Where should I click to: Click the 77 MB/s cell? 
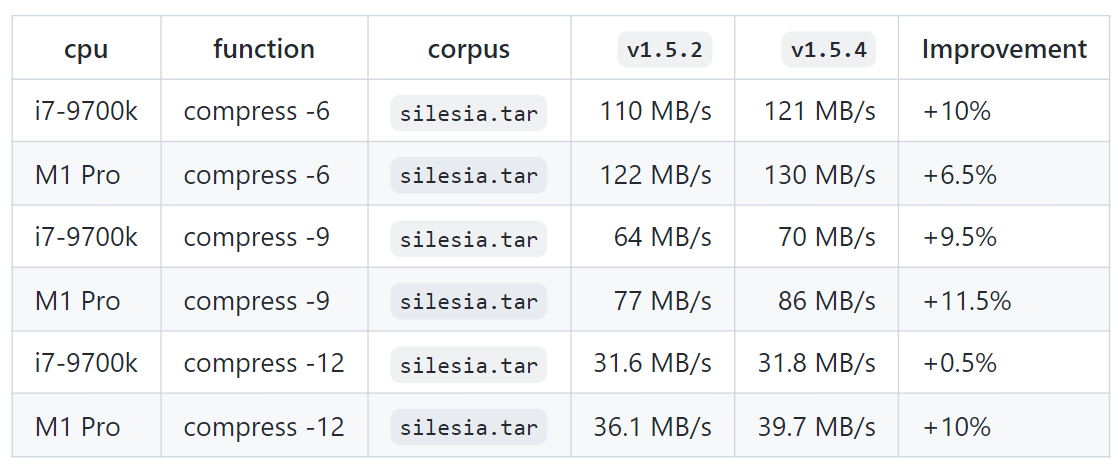tap(663, 301)
